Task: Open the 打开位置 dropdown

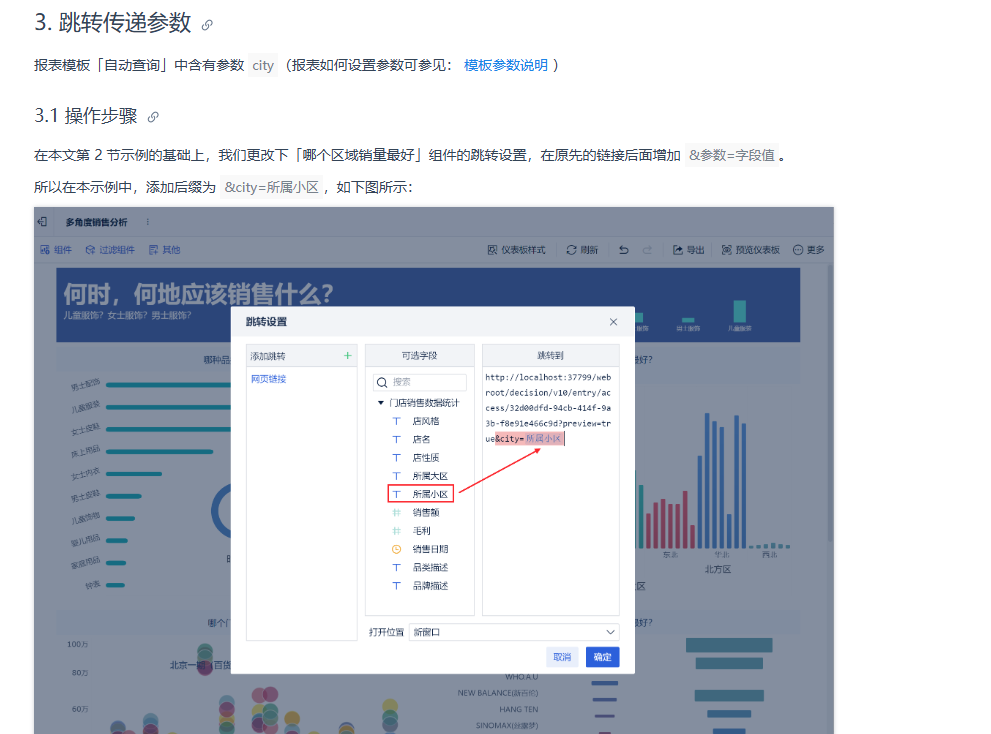Action: click(514, 632)
